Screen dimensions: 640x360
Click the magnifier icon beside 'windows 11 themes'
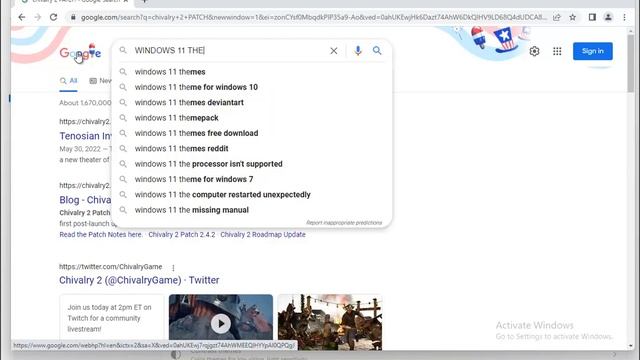(123, 72)
